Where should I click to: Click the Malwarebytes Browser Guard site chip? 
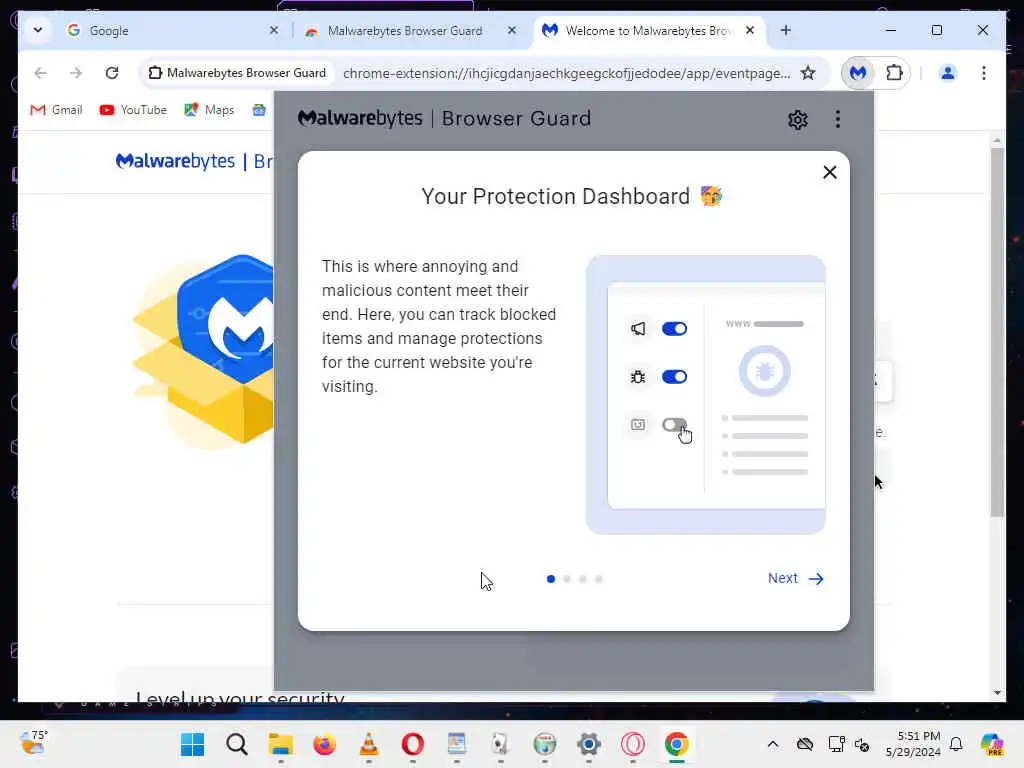tap(238, 73)
